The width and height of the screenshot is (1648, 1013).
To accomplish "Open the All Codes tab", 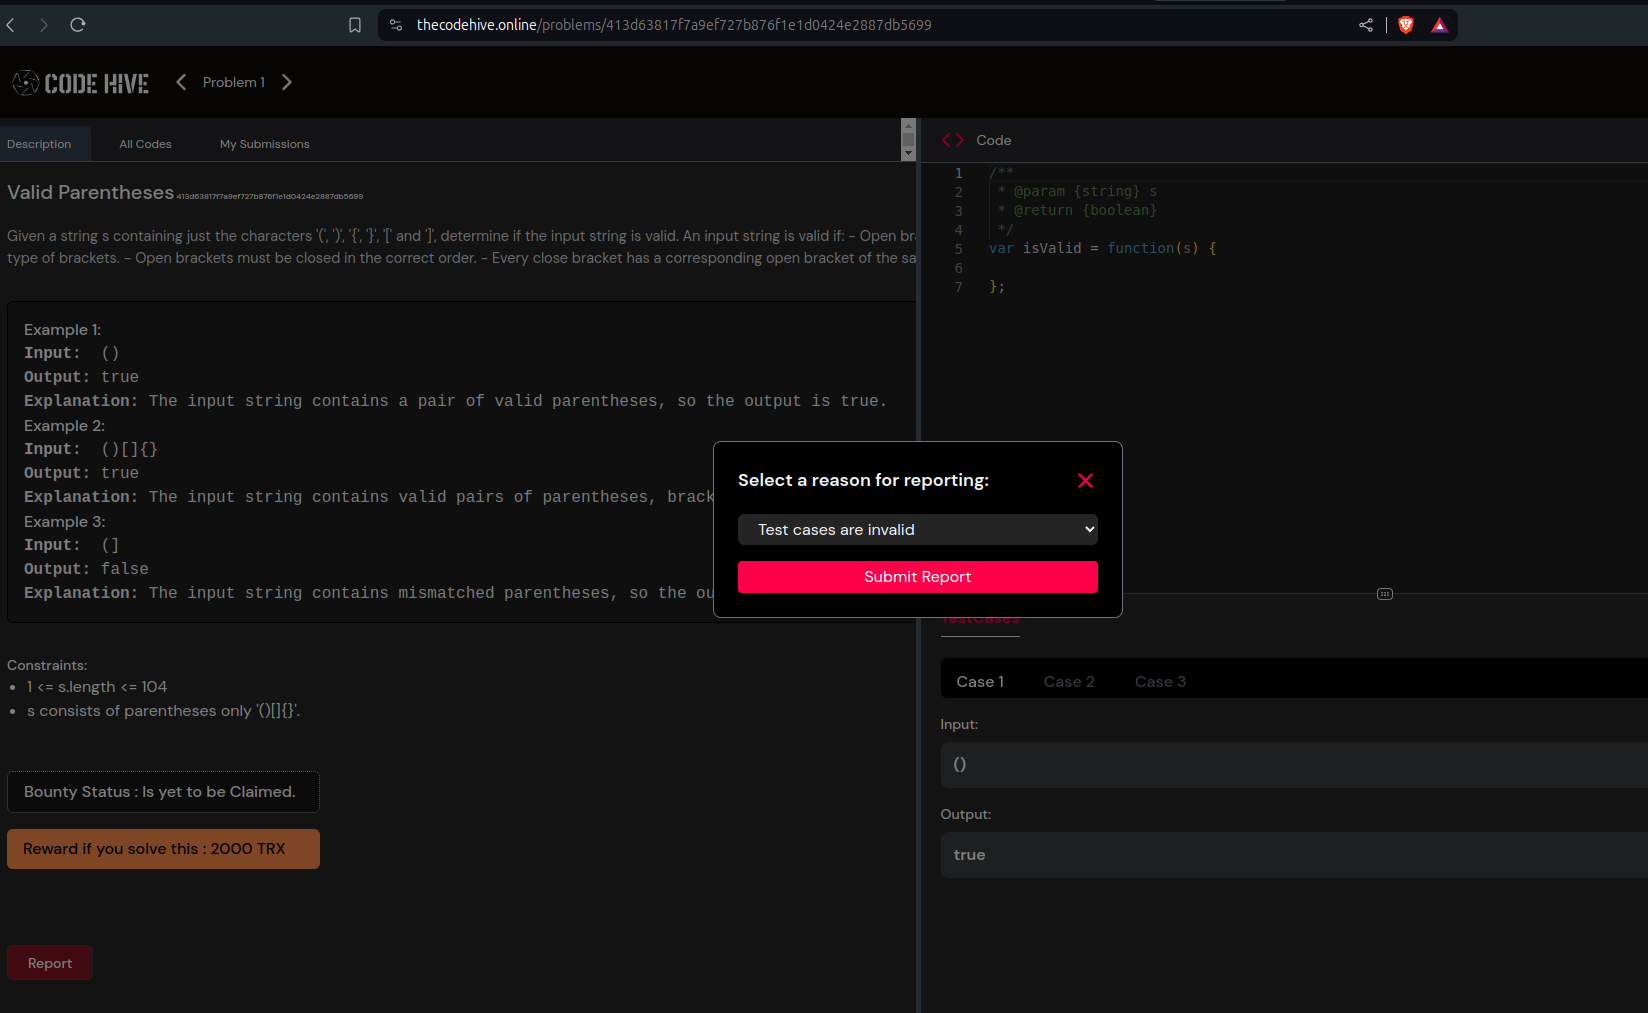I will pyautogui.click(x=146, y=144).
